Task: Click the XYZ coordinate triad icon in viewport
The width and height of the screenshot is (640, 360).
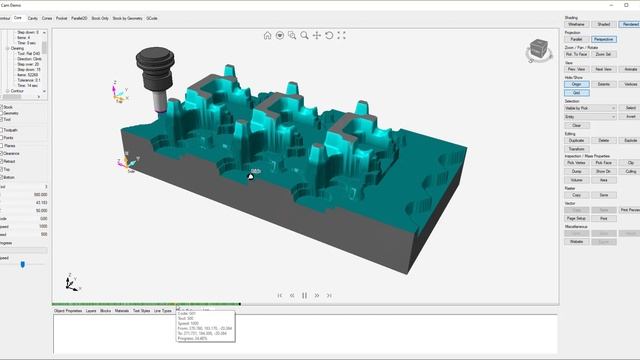Action: [73, 282]
